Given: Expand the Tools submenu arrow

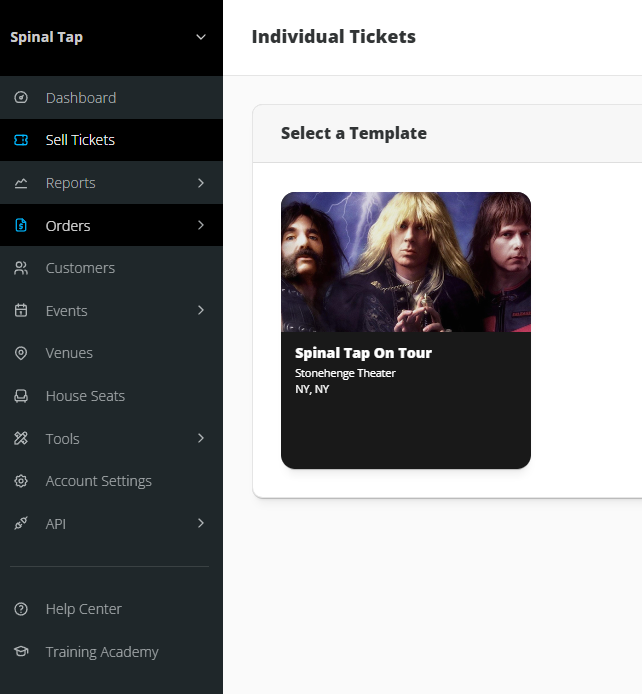Looking at the screenshot, I should [201, 438].
